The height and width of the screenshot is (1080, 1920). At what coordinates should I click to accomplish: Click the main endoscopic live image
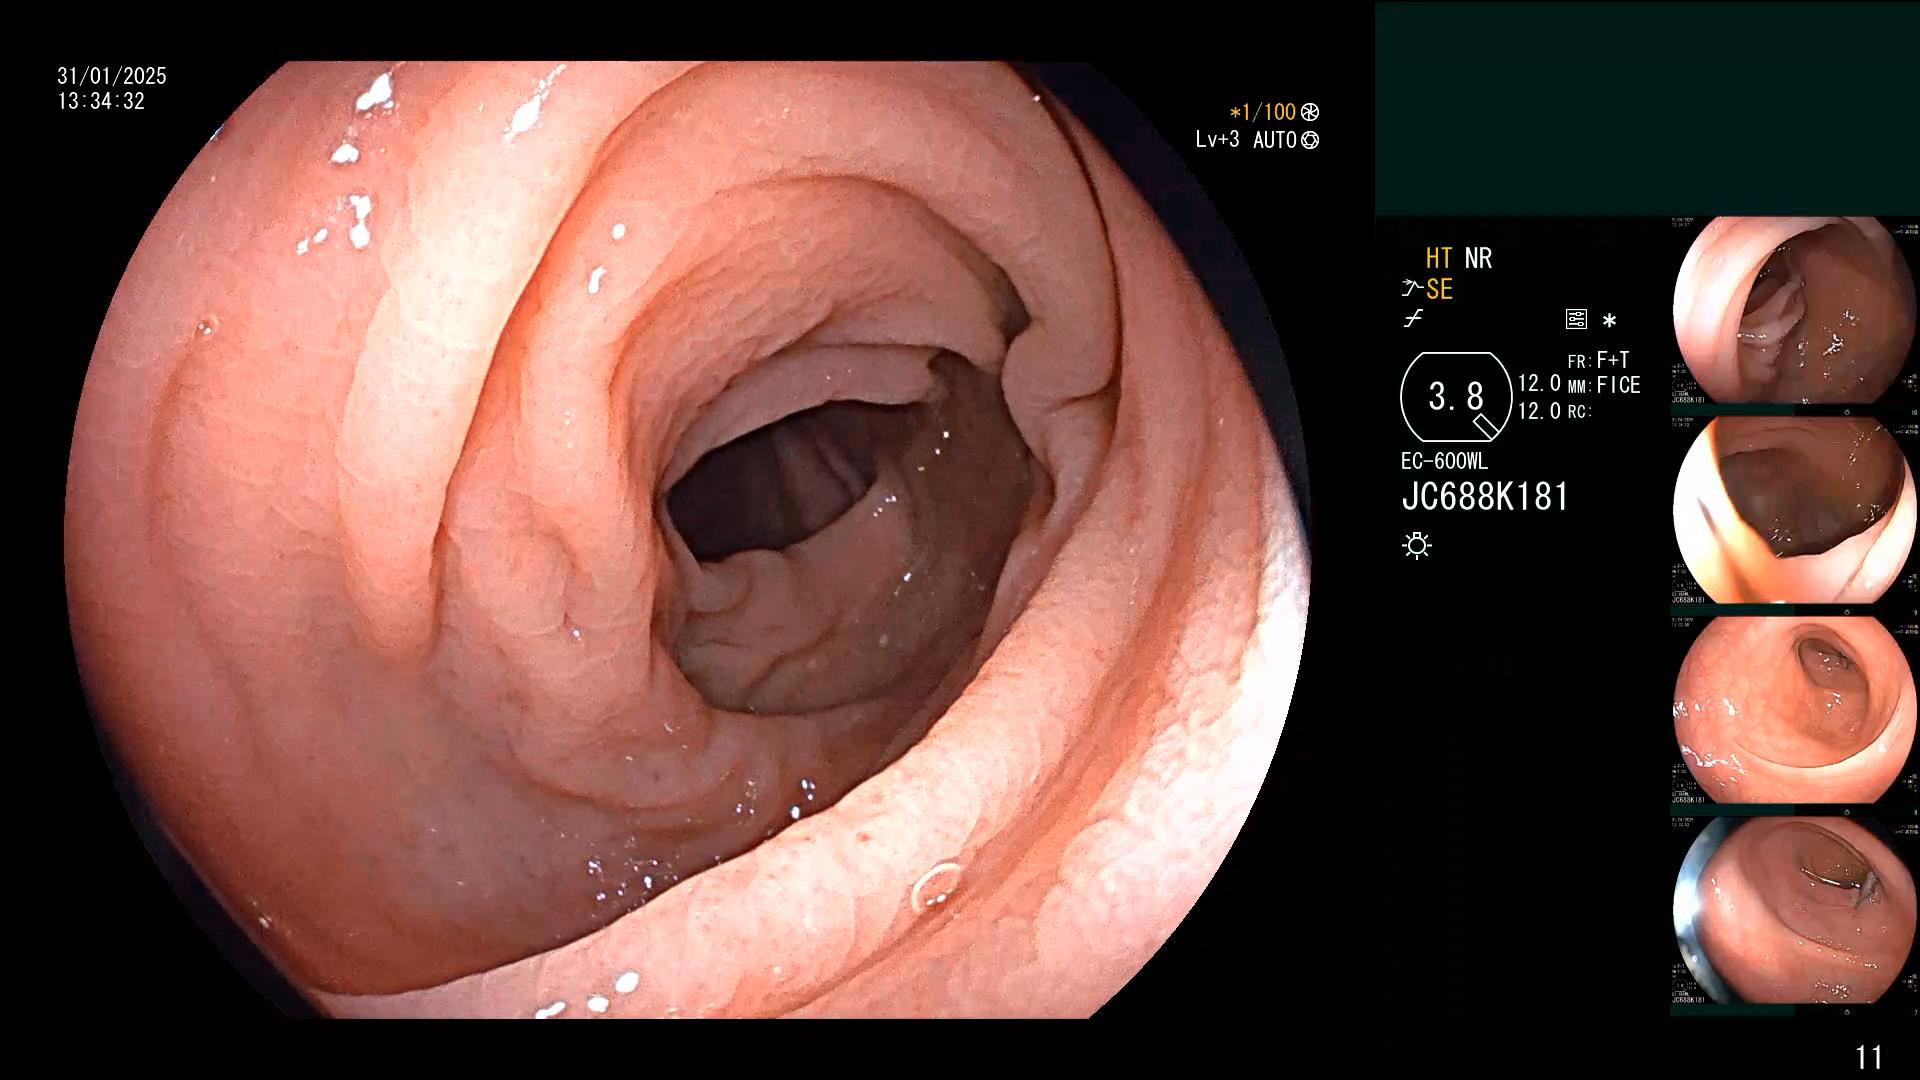click(x=688, y=540)
